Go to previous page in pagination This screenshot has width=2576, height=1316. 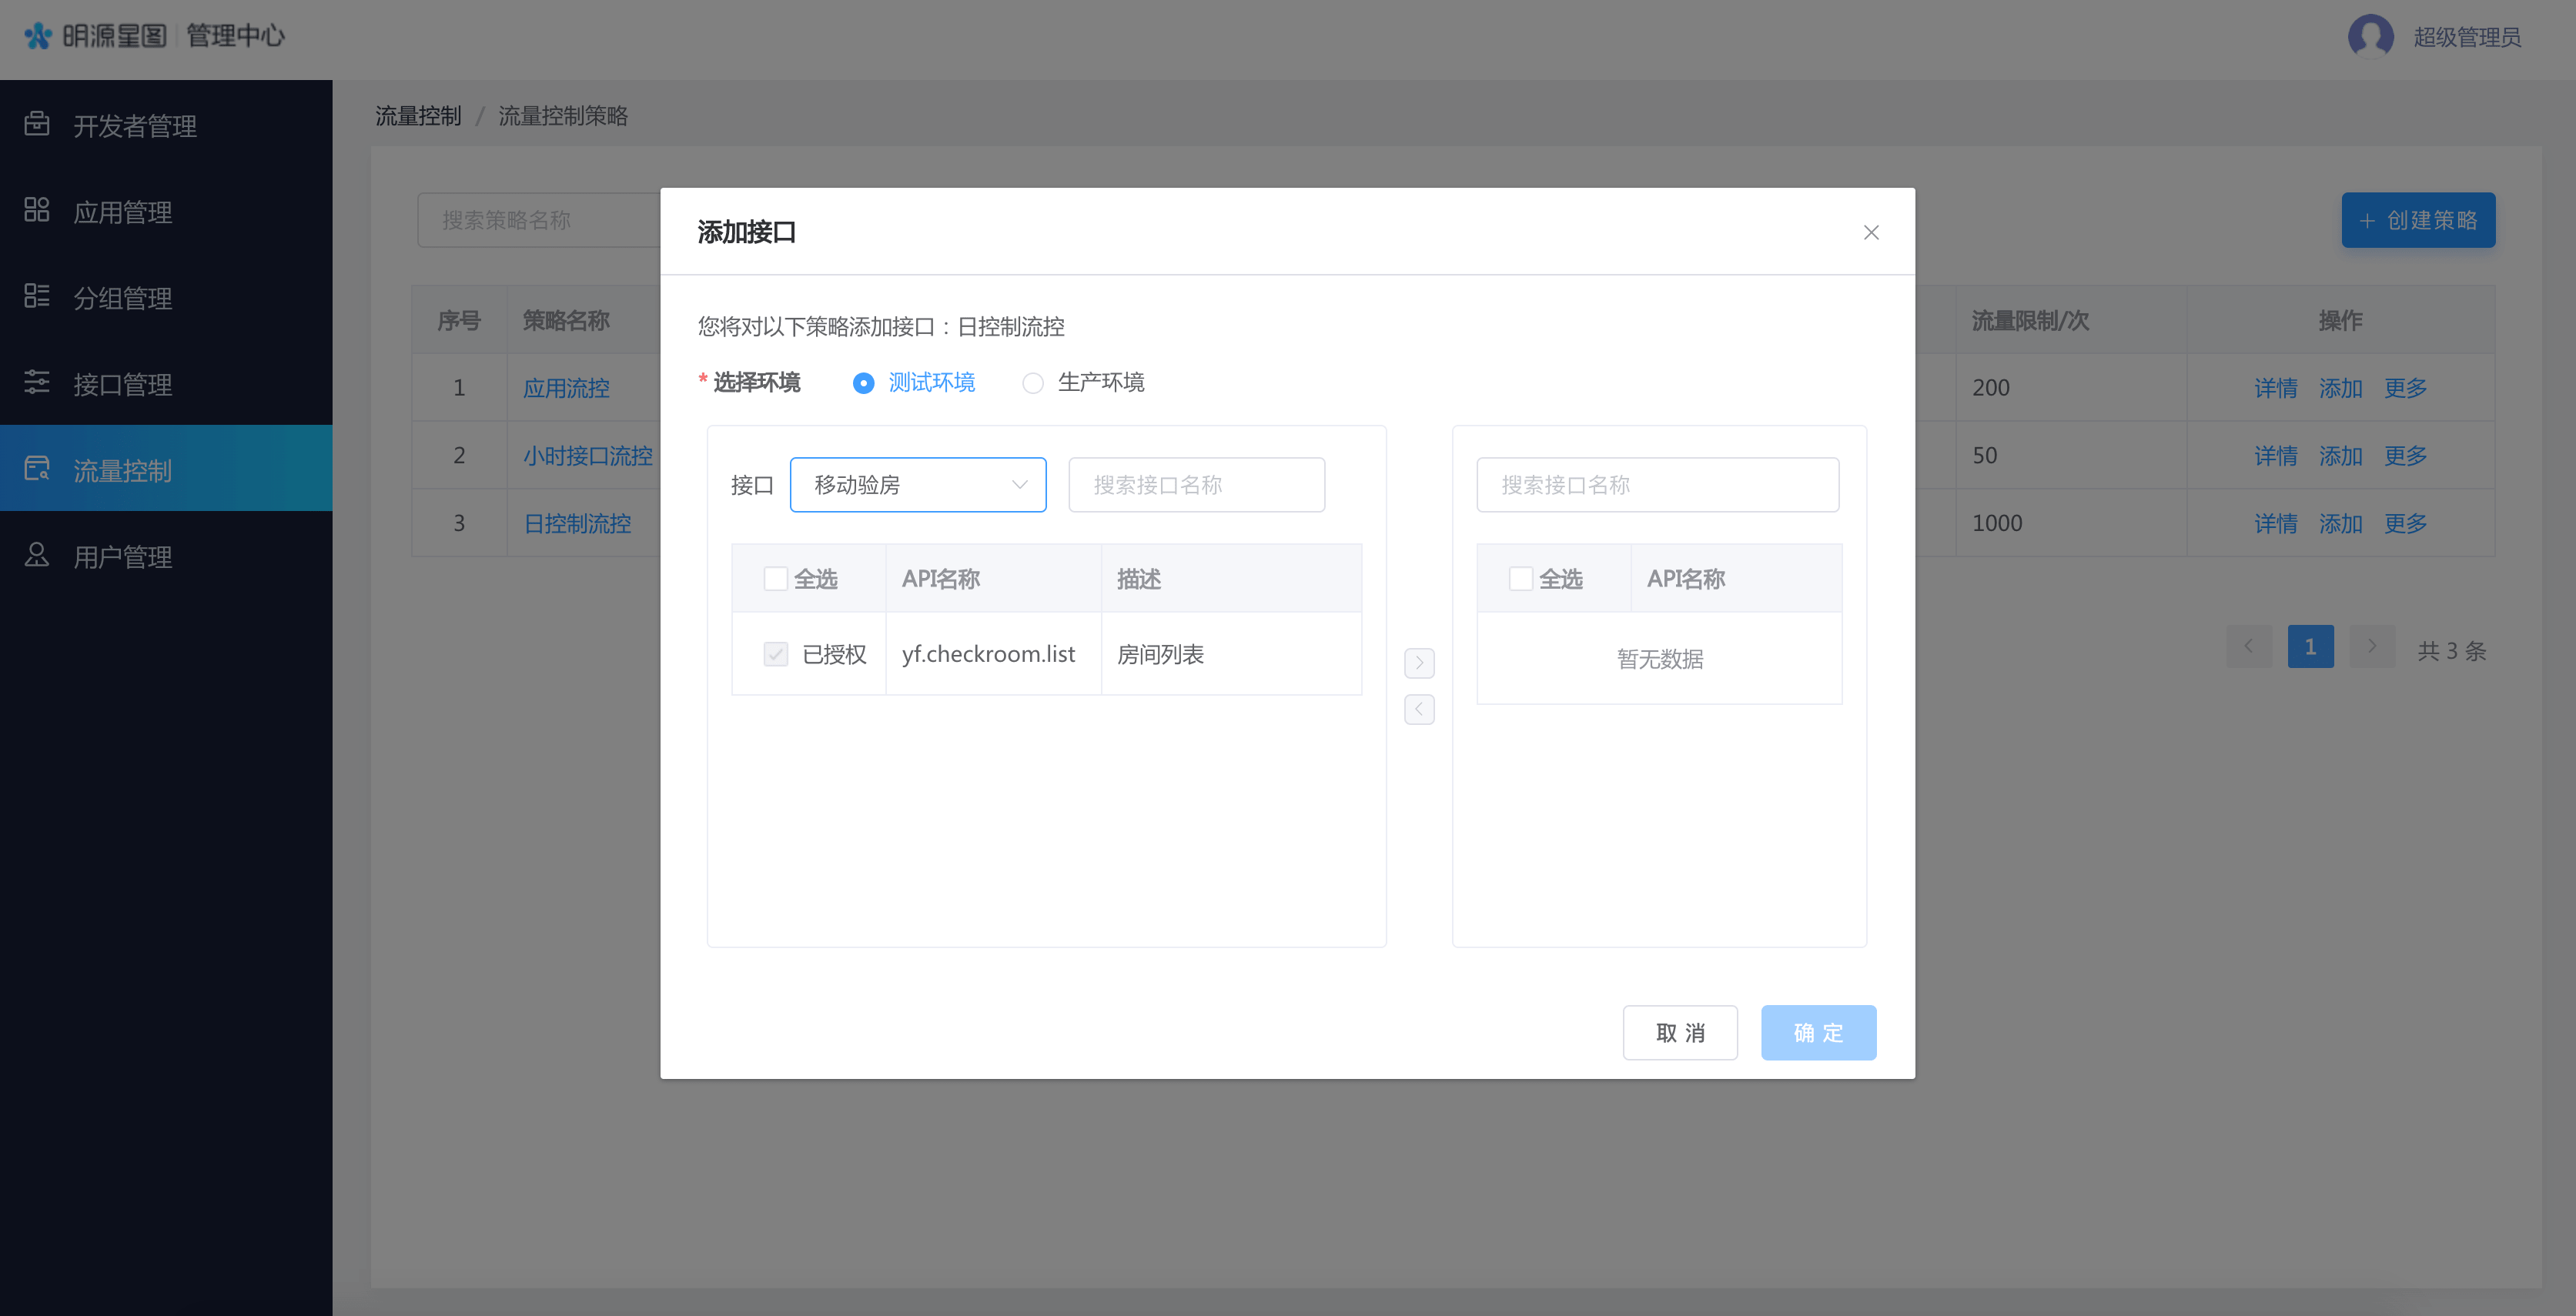[2249, 647]
